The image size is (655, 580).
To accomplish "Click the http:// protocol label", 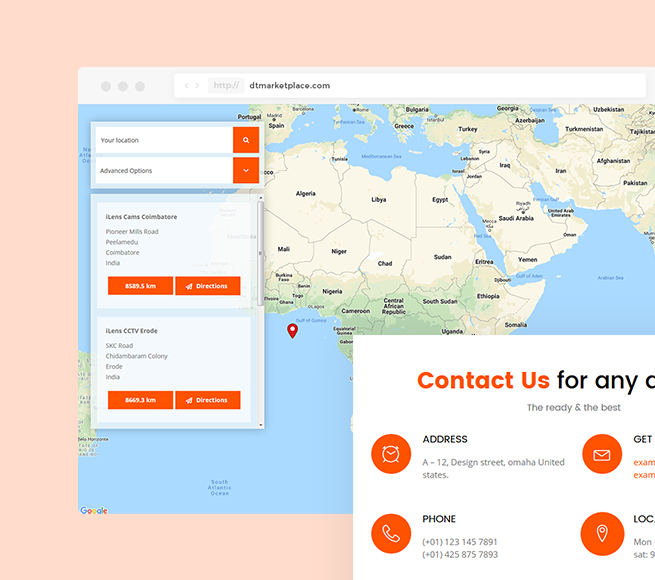I will pos(226,86).
